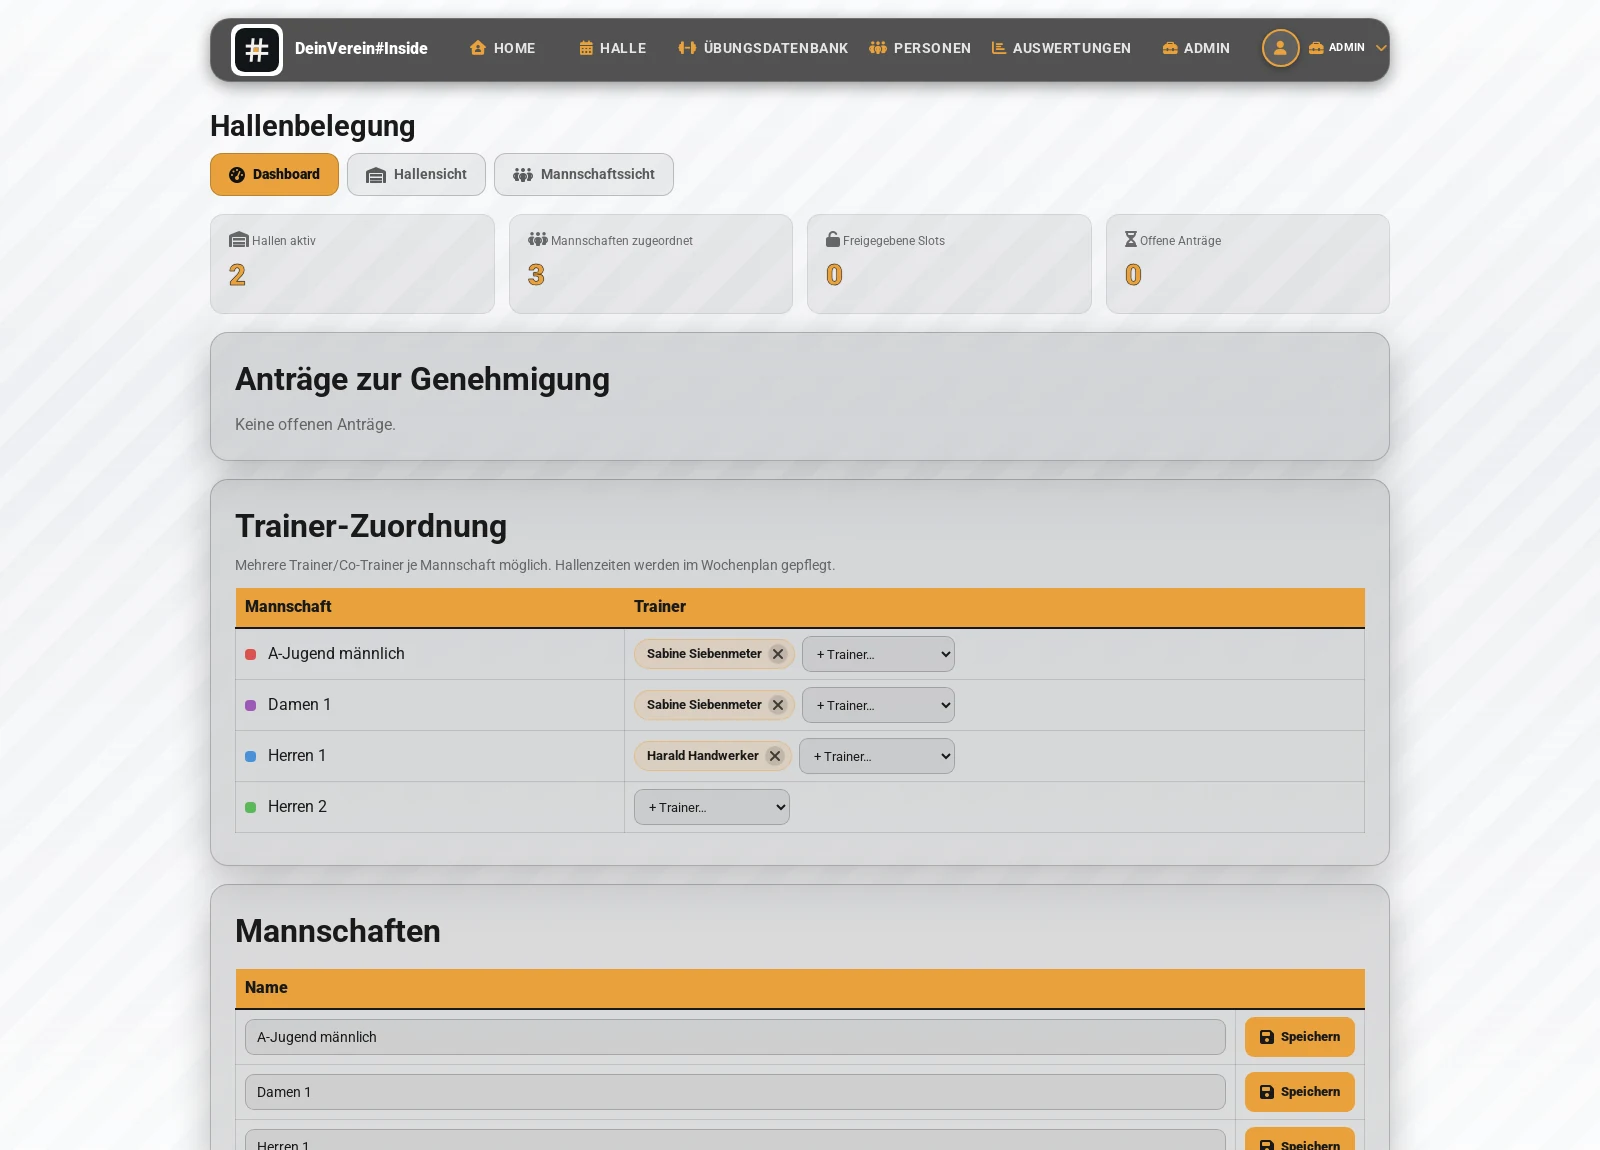The width and height of the screenshot is (1600, 1150).
Task: Click the Herren 2 row label
Action: (297, 807)
